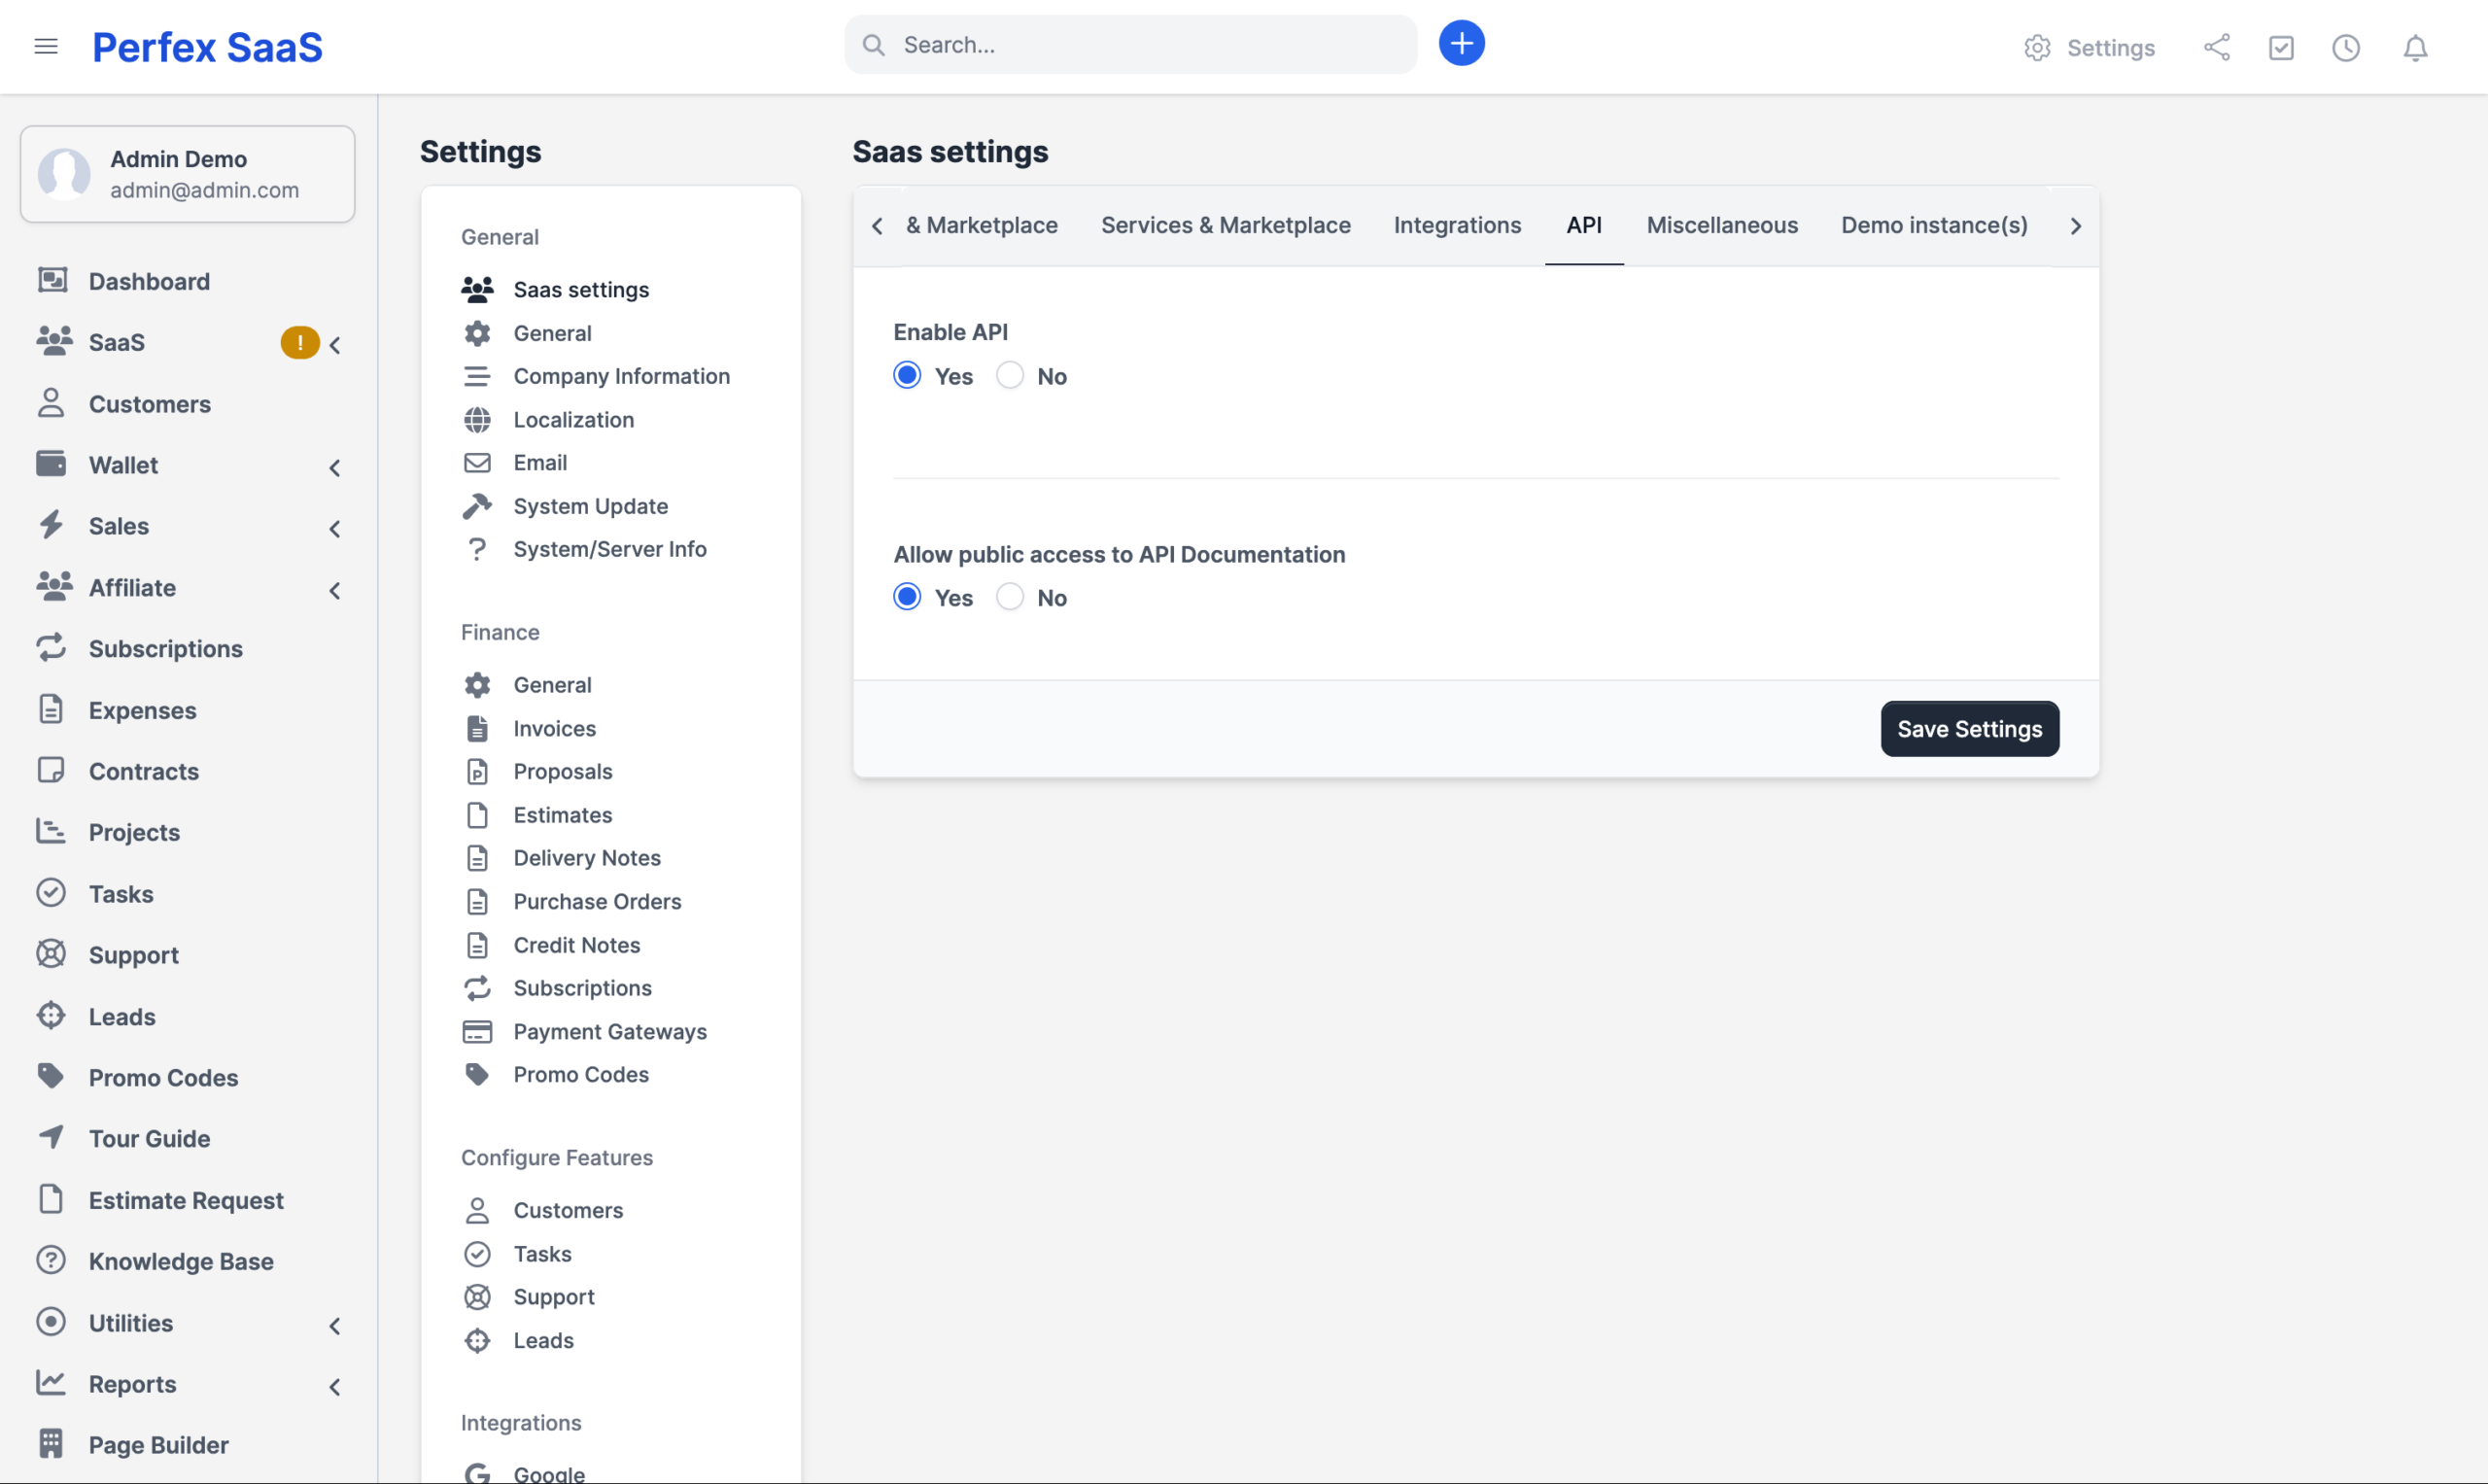Viewport: 2488px width, 1484px height.
Task: Click the orange SaaS warning badge
Action: [299, 343]
